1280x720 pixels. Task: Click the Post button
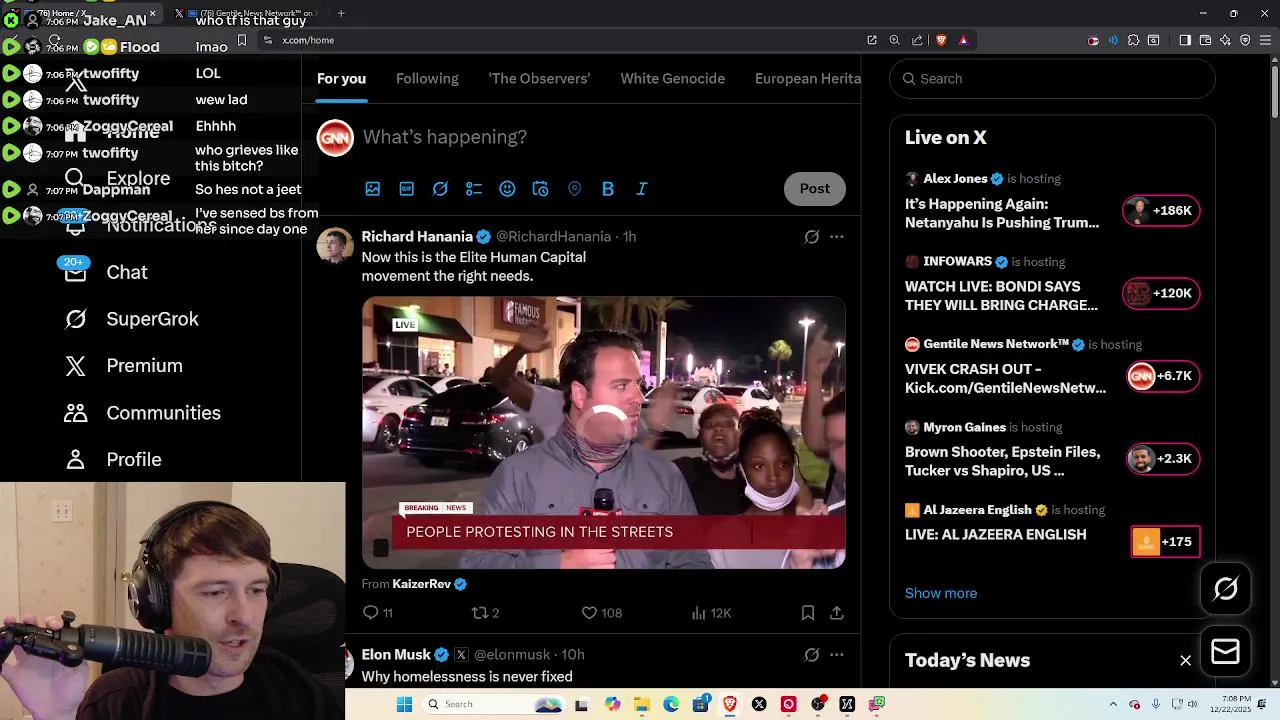pyautogui.click(x=814, y=188)
